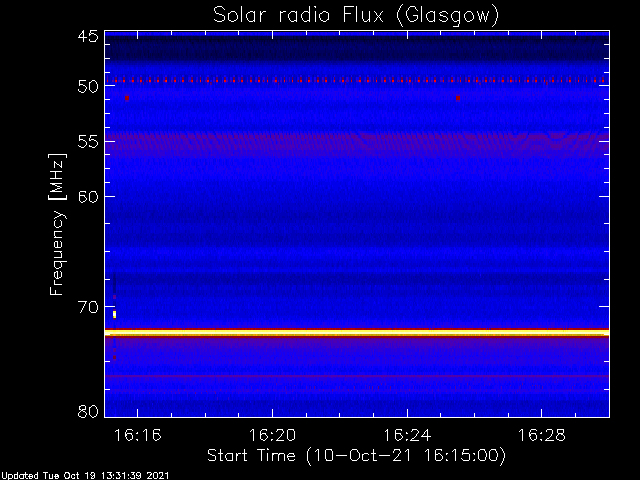Screen dimensions: 640x480
Task: Click the 'Frequency [MHz]' vertical axis title
Action: [x=57, y=224]
